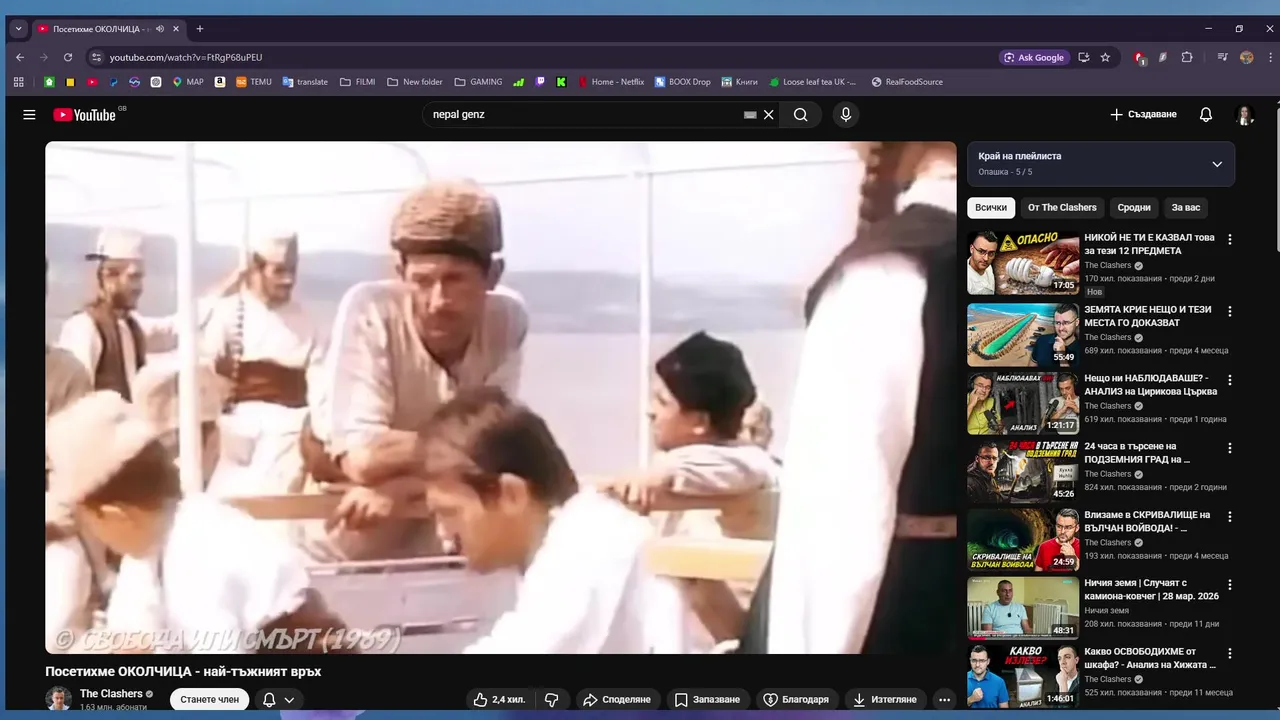Select the За вас filter chip
Image resolution: width=1280 pixels, height=720 pixels.
(x=1186, y=208)
